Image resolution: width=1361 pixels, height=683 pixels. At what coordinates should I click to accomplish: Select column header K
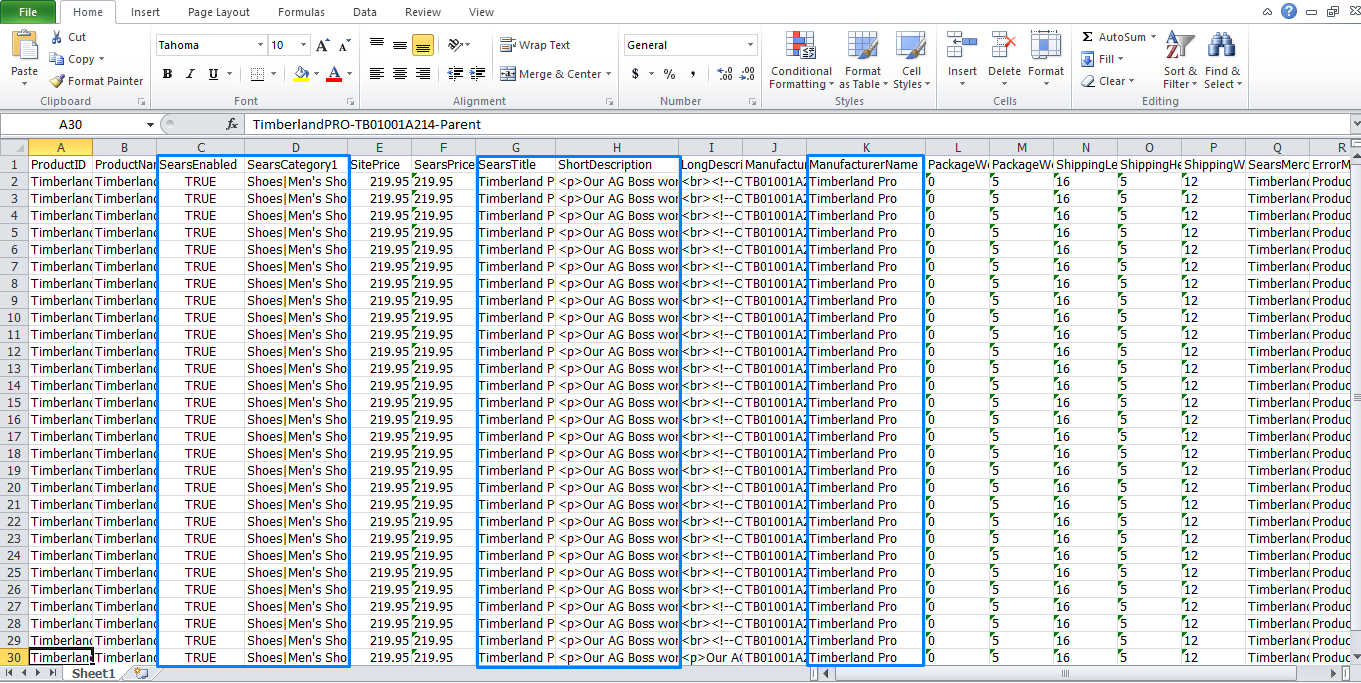[x=866, y=148]
